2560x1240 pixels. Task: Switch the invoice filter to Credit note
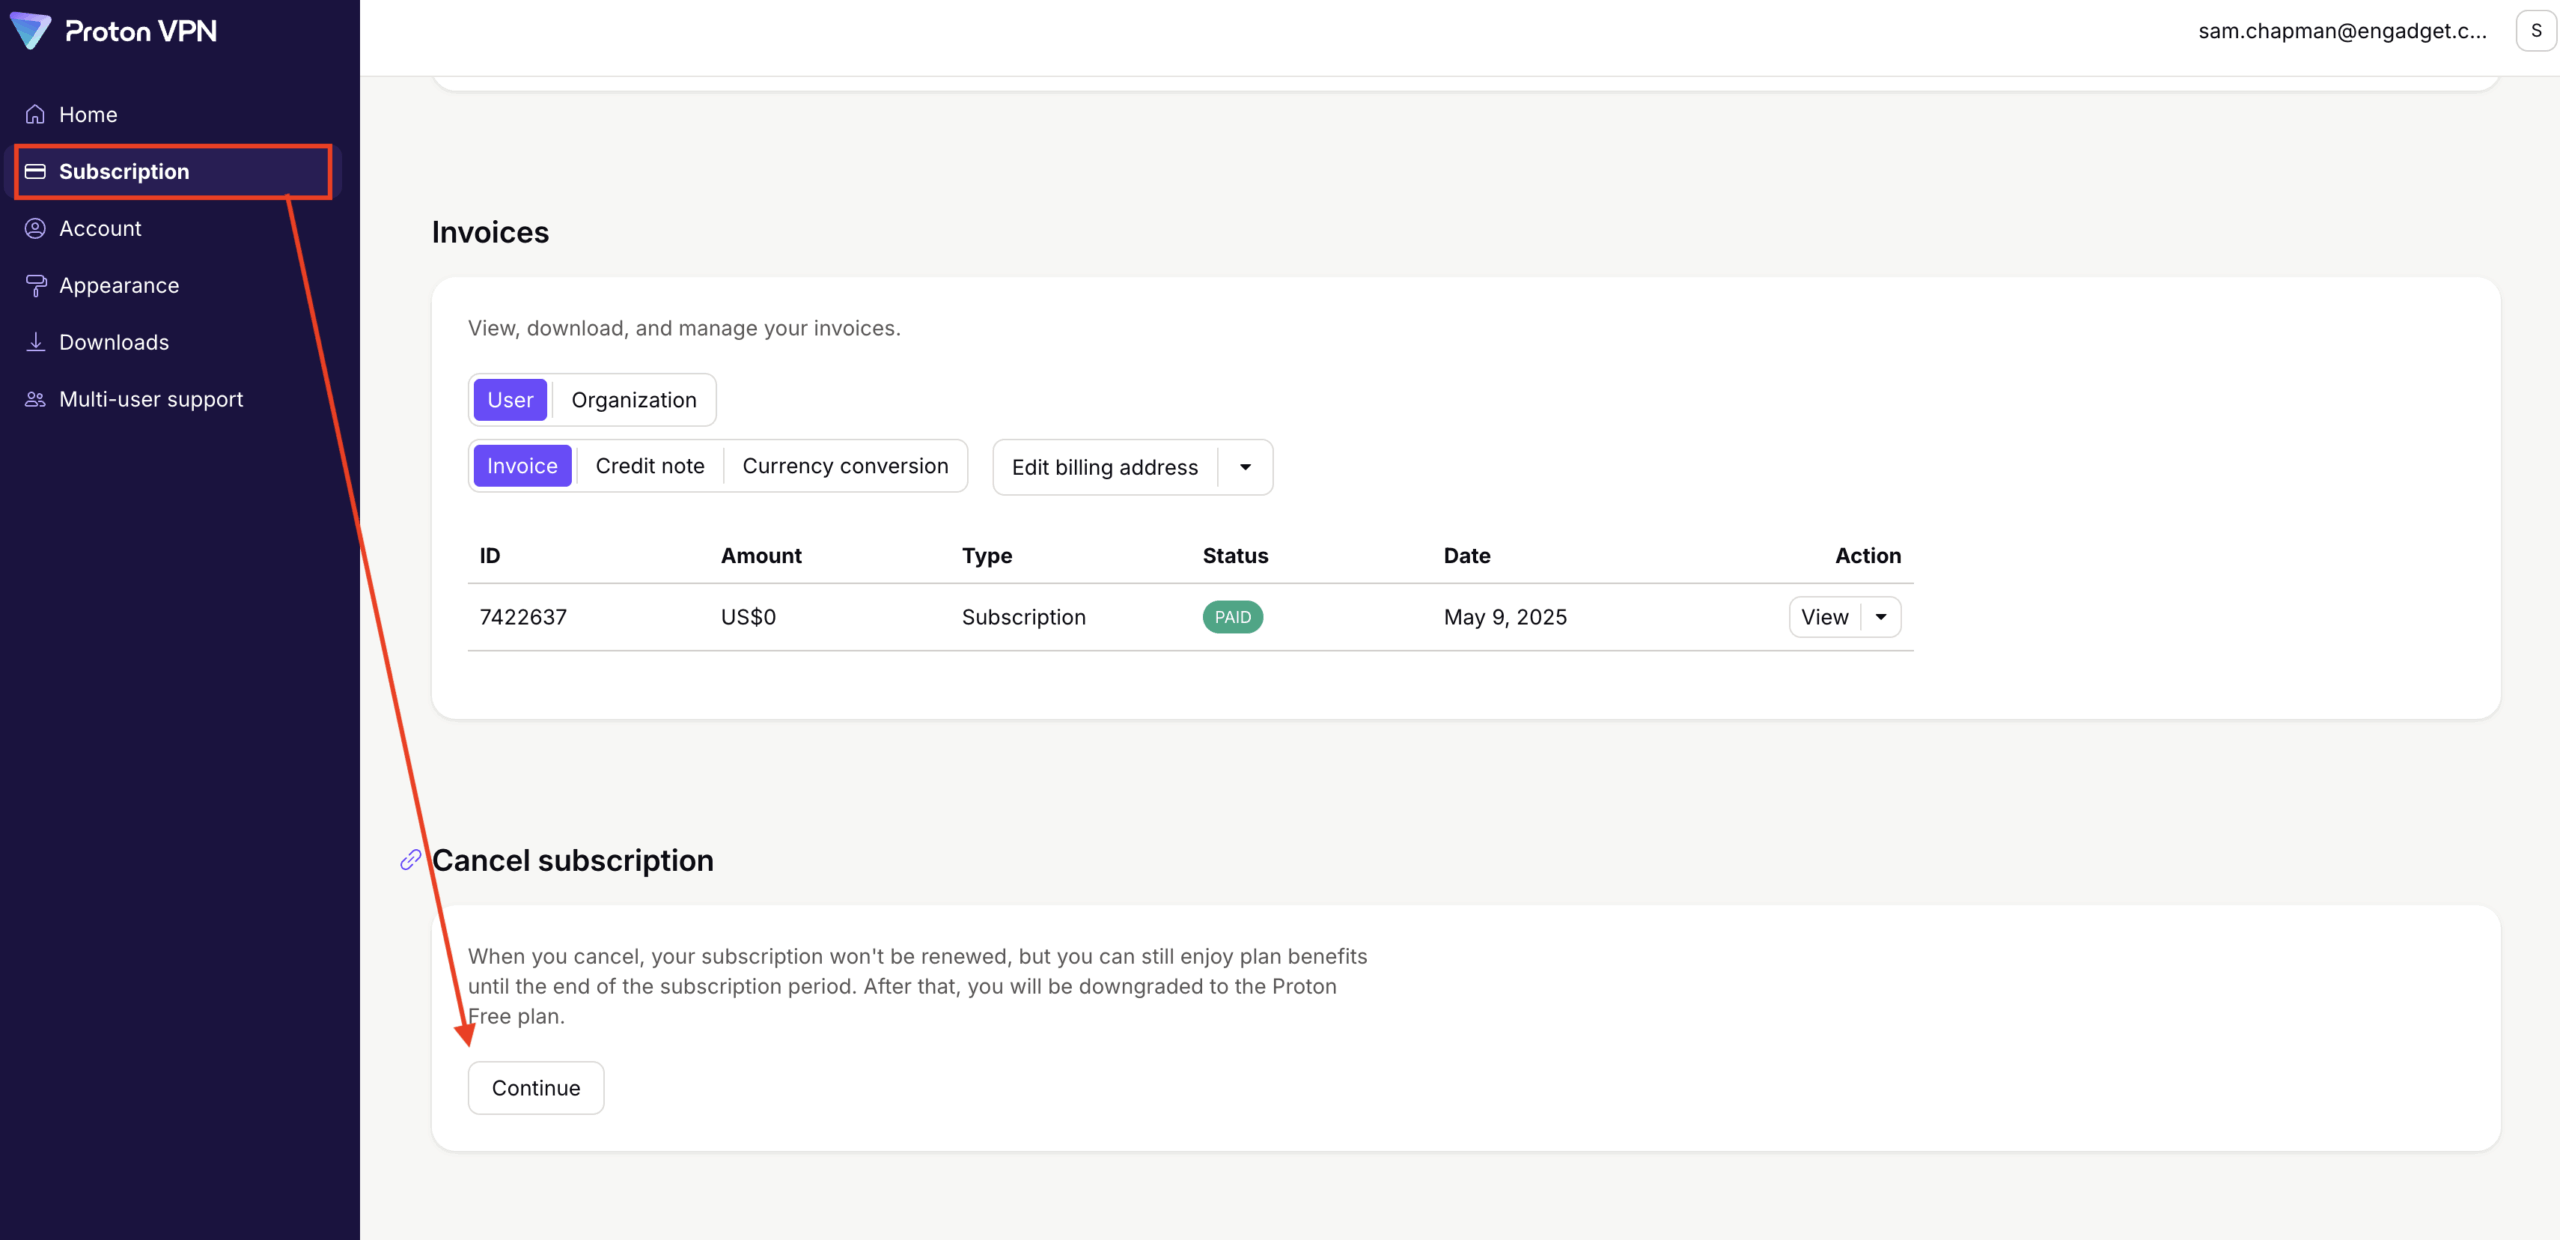[x=650, y=465]
